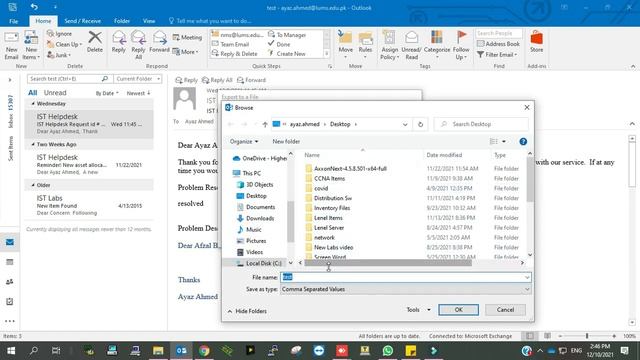The height and width of the screenshot is (360, 640).
Task: Click OK in the Browse dialog
Action: pos(458,310)
